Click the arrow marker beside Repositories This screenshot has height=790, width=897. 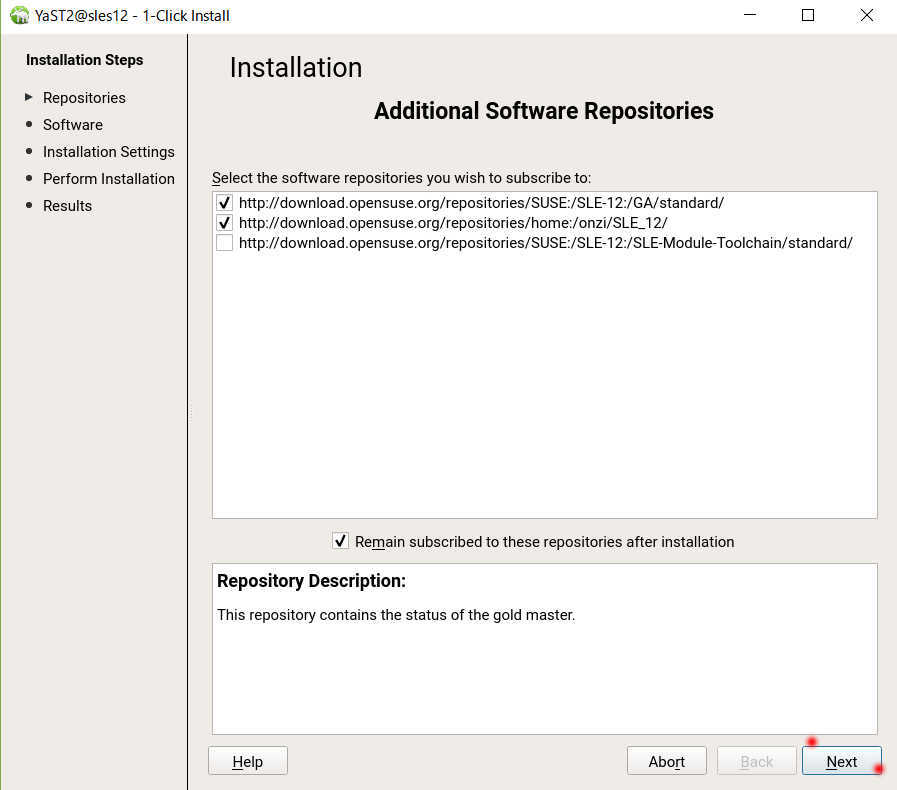point(29,97)
